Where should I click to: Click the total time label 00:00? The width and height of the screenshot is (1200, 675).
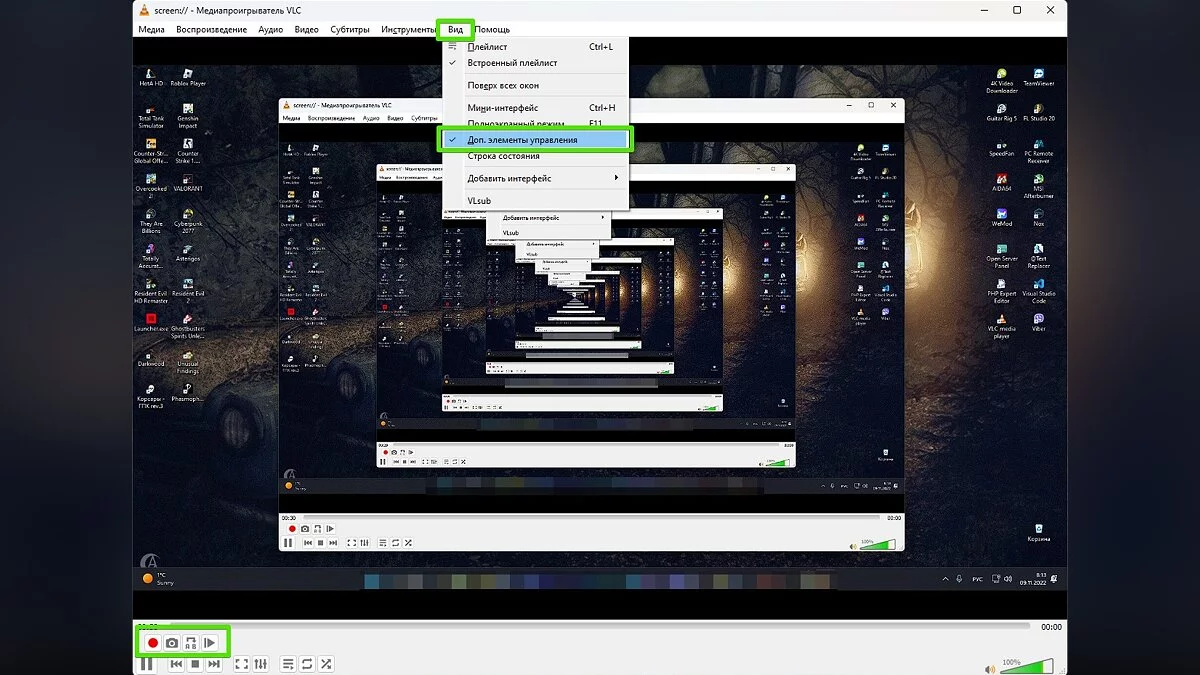(x=1051, y=627)
